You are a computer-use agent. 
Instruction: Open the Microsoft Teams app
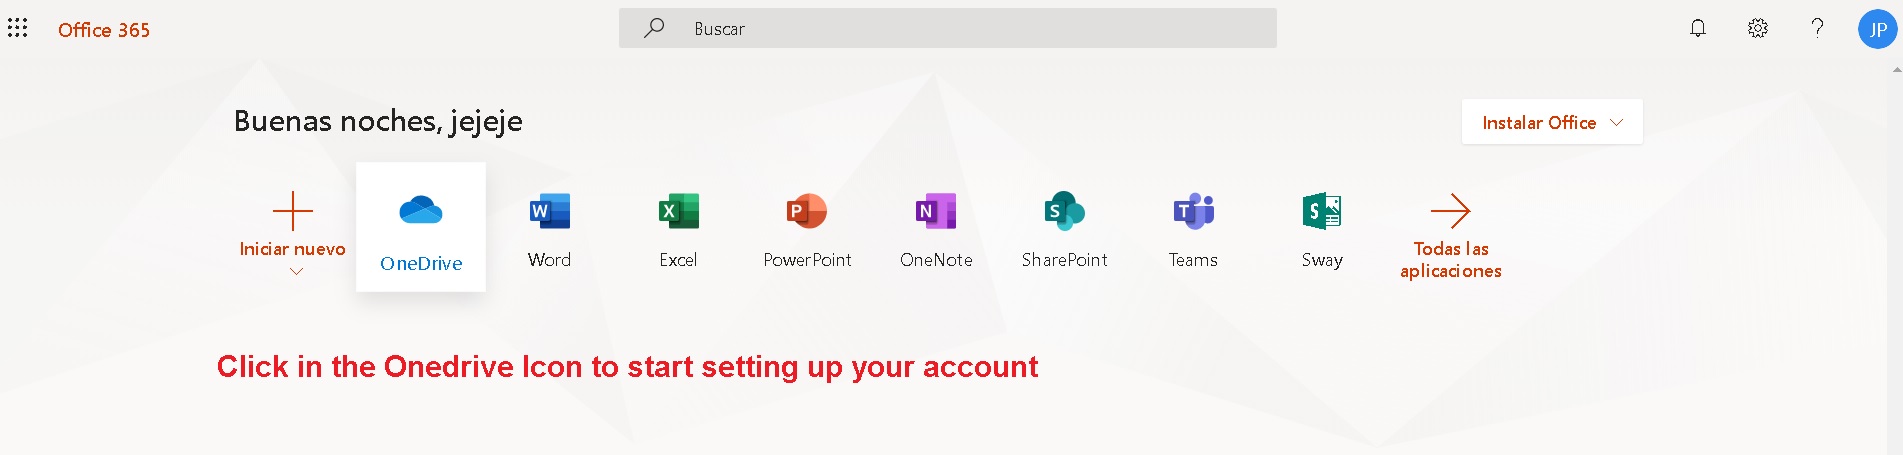pyautogui.click(x=1193, y=229)
